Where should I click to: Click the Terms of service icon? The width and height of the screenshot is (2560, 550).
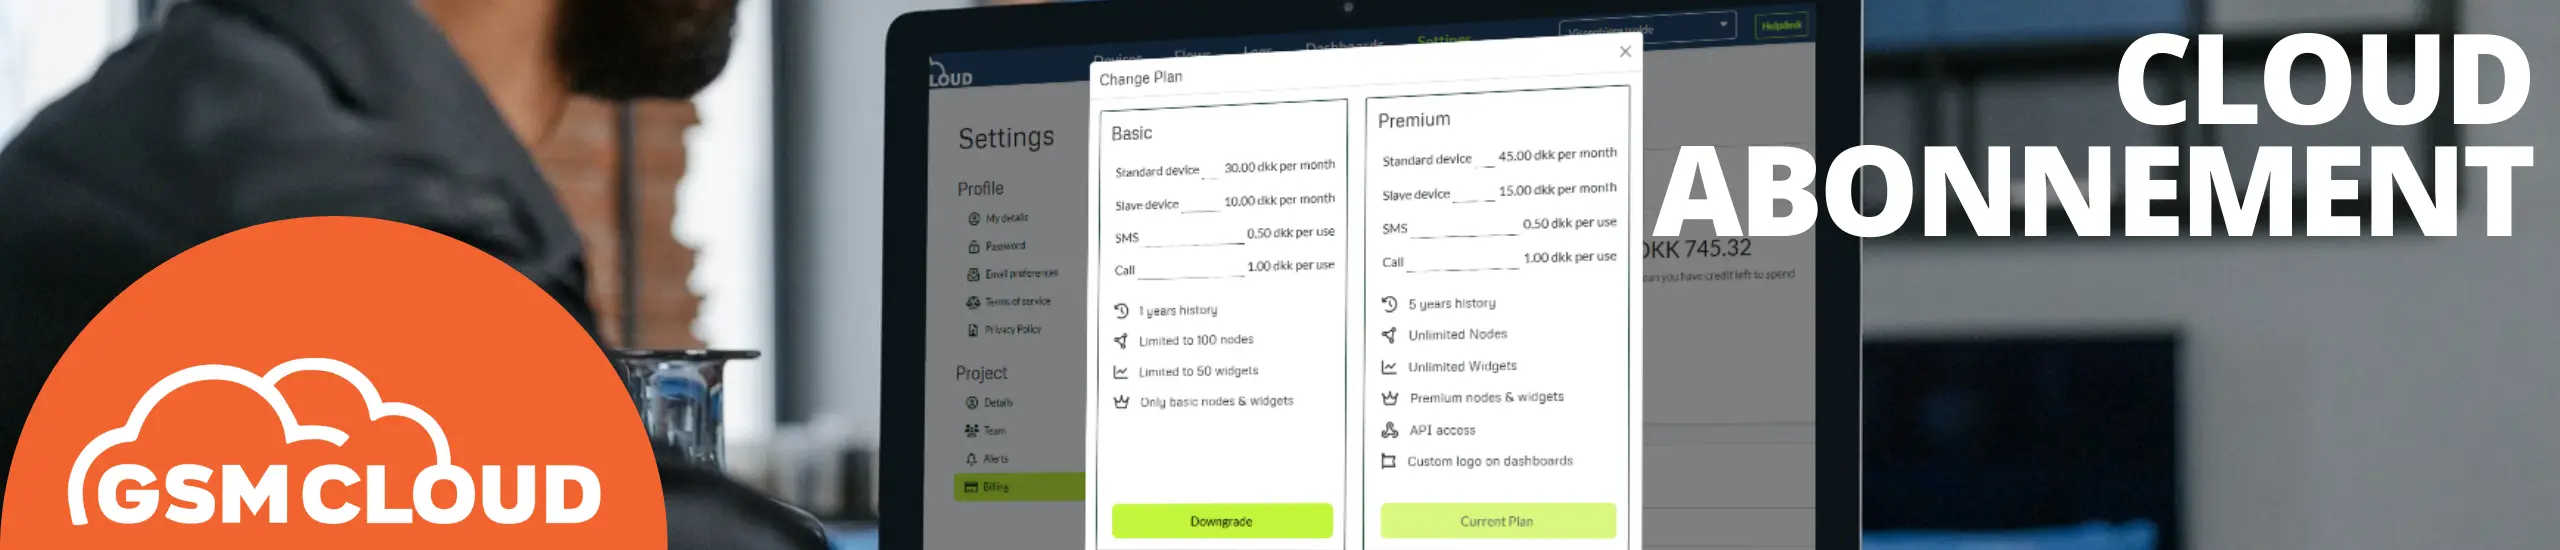[x=973, y=302]
